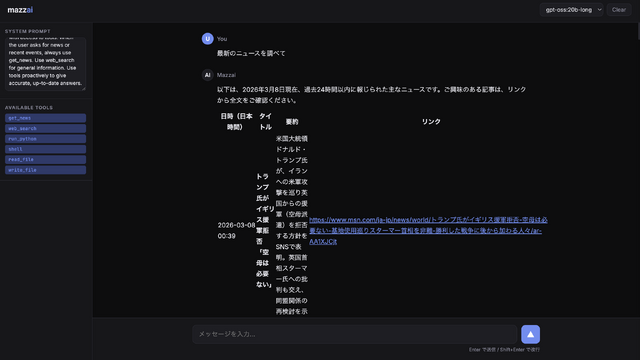Screen dimensions: 640x360
Task: Click the AVAILABLE TOOLS heading
Action: click(29, 108)
